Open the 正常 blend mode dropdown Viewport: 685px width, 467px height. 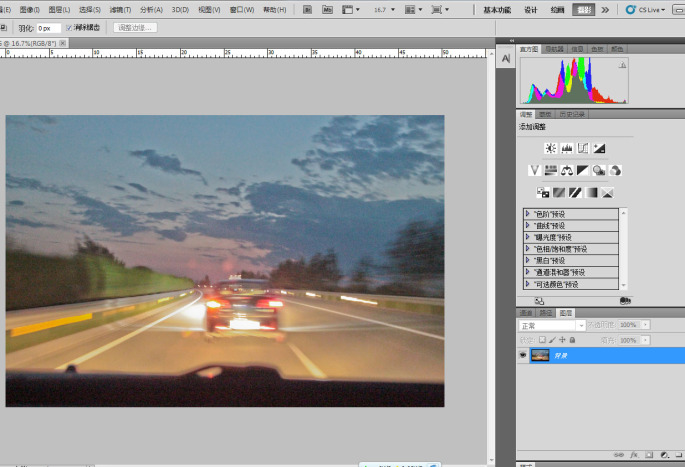click(549, 325)
